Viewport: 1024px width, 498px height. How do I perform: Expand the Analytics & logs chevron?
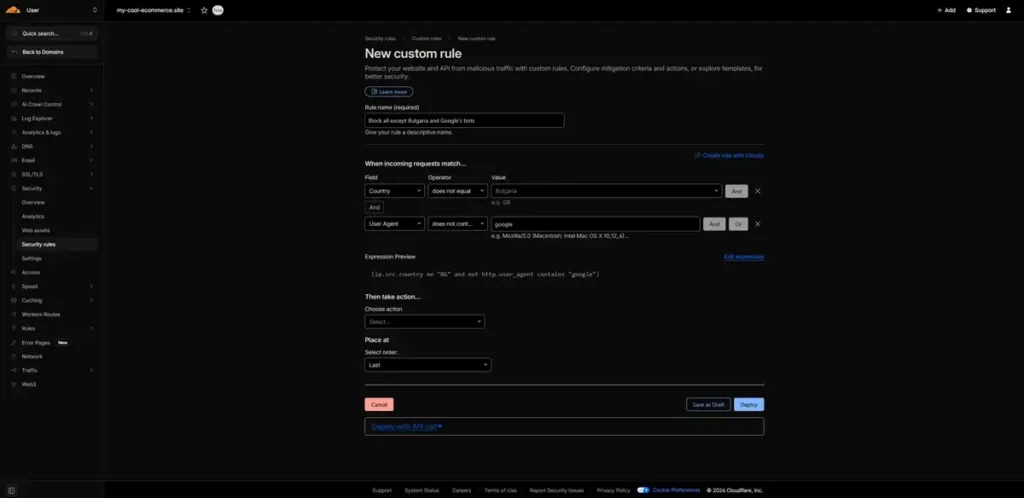pos(91,132)
